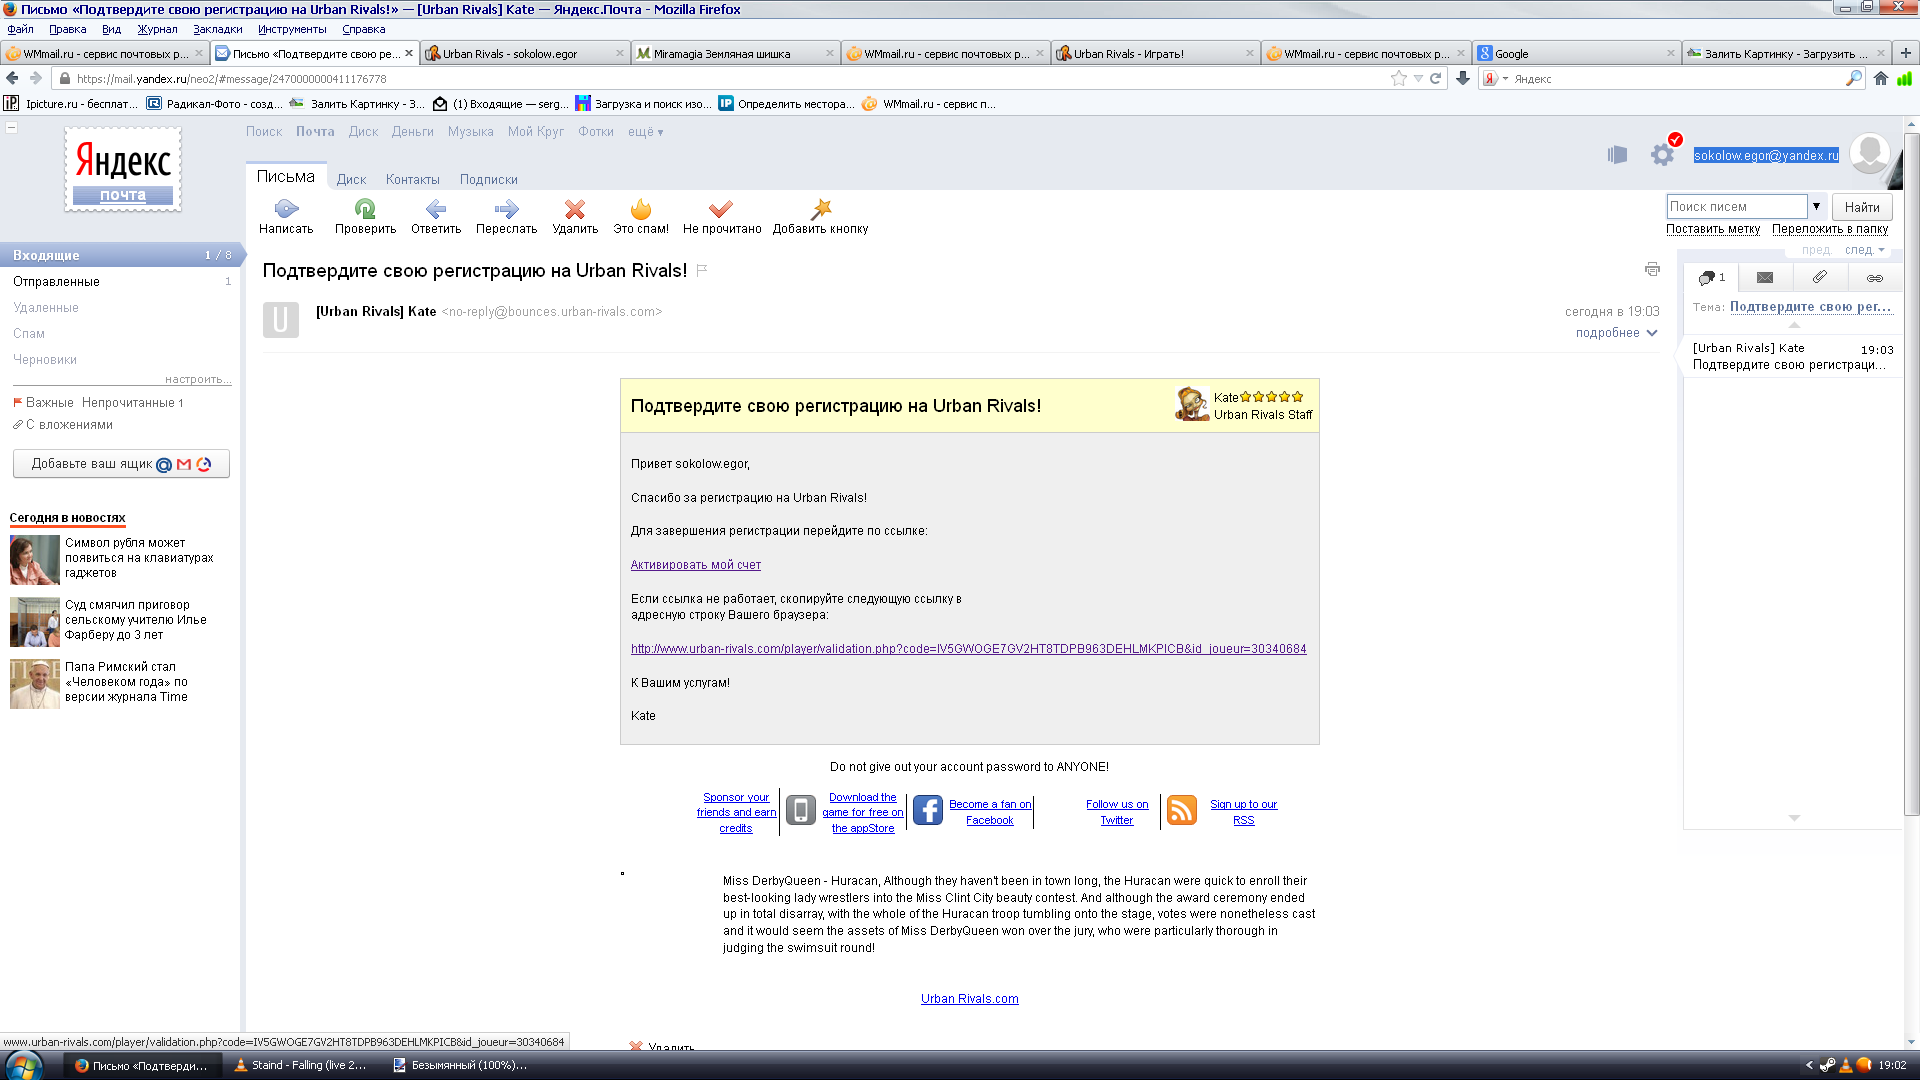Screen dimensions: 1920x1080
Task: Click the Переслать forward icon
Action: point(506,209)
